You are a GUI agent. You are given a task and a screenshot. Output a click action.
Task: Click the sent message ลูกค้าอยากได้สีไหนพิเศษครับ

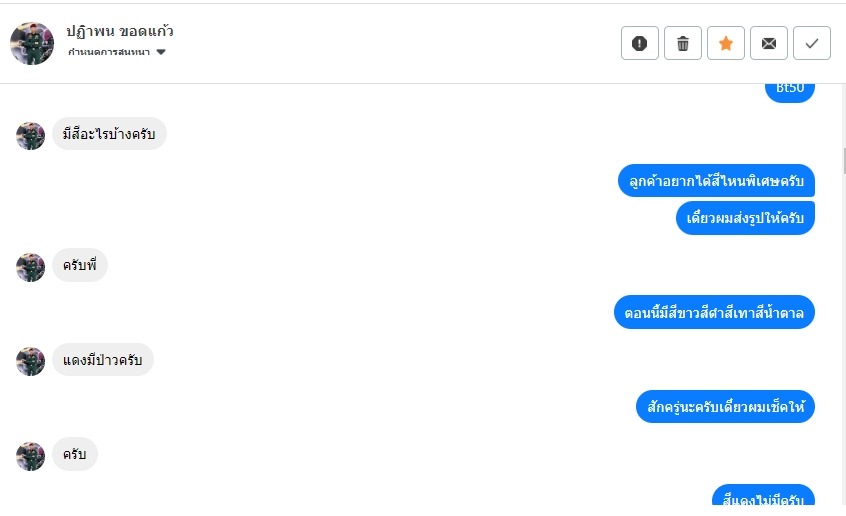pyautogui.click(x=716, y=181)
